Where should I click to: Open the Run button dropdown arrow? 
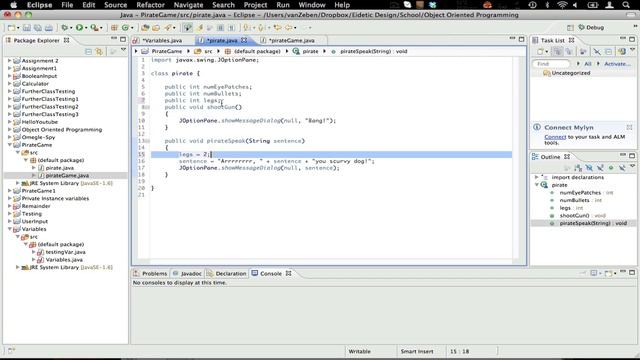tap(86, 28)
